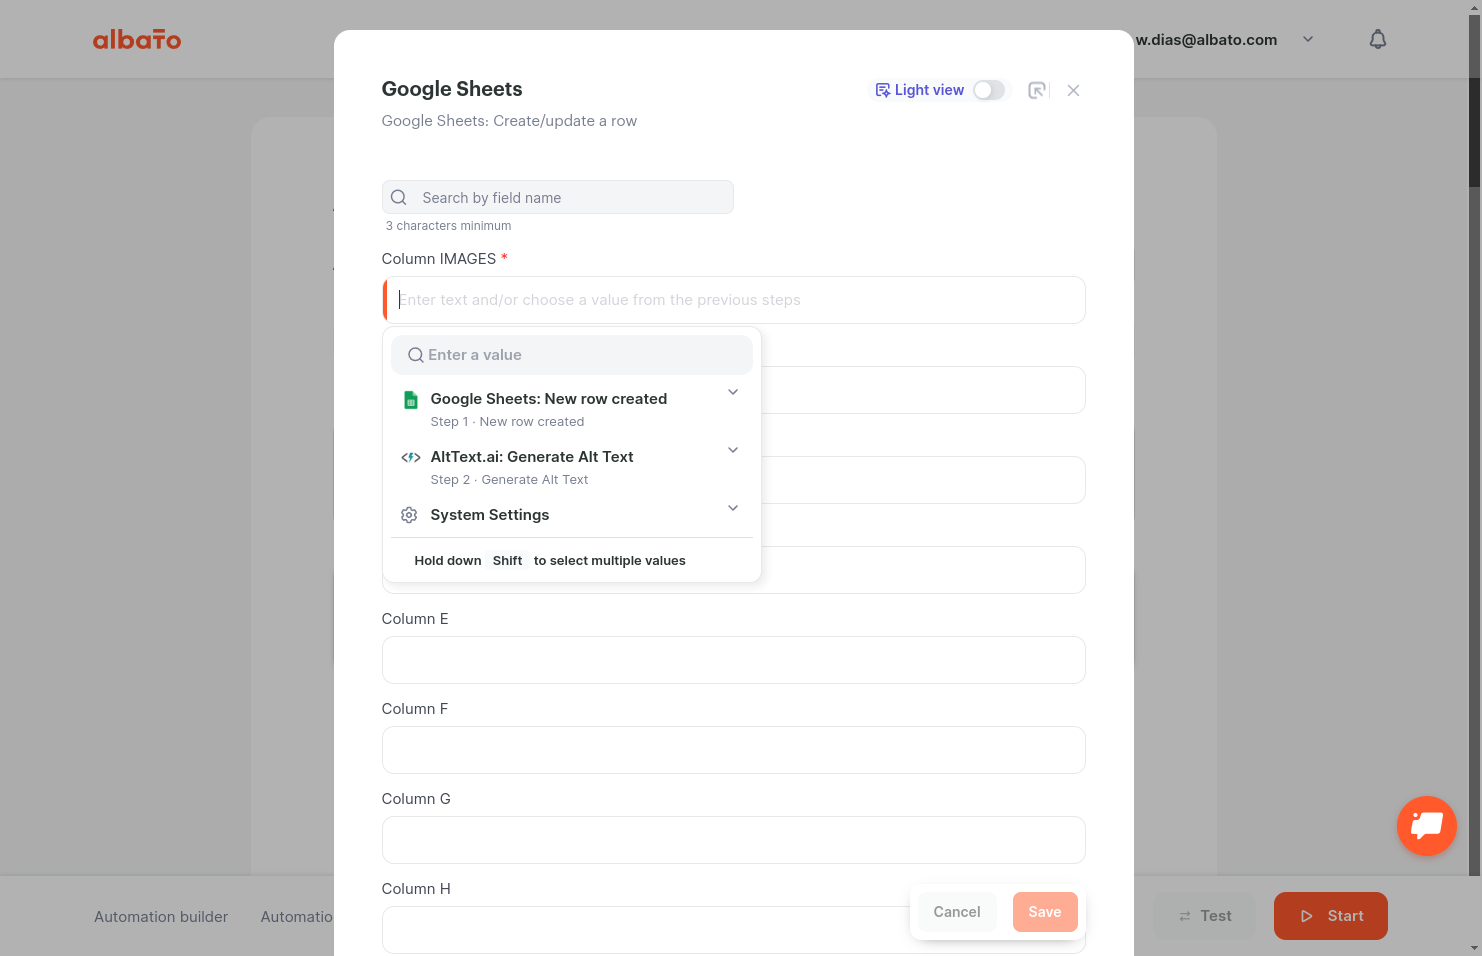The width and height of the screenshot is (1482, 956).
Task: Click the Light view sparkle icon
Action: [882, 90]
